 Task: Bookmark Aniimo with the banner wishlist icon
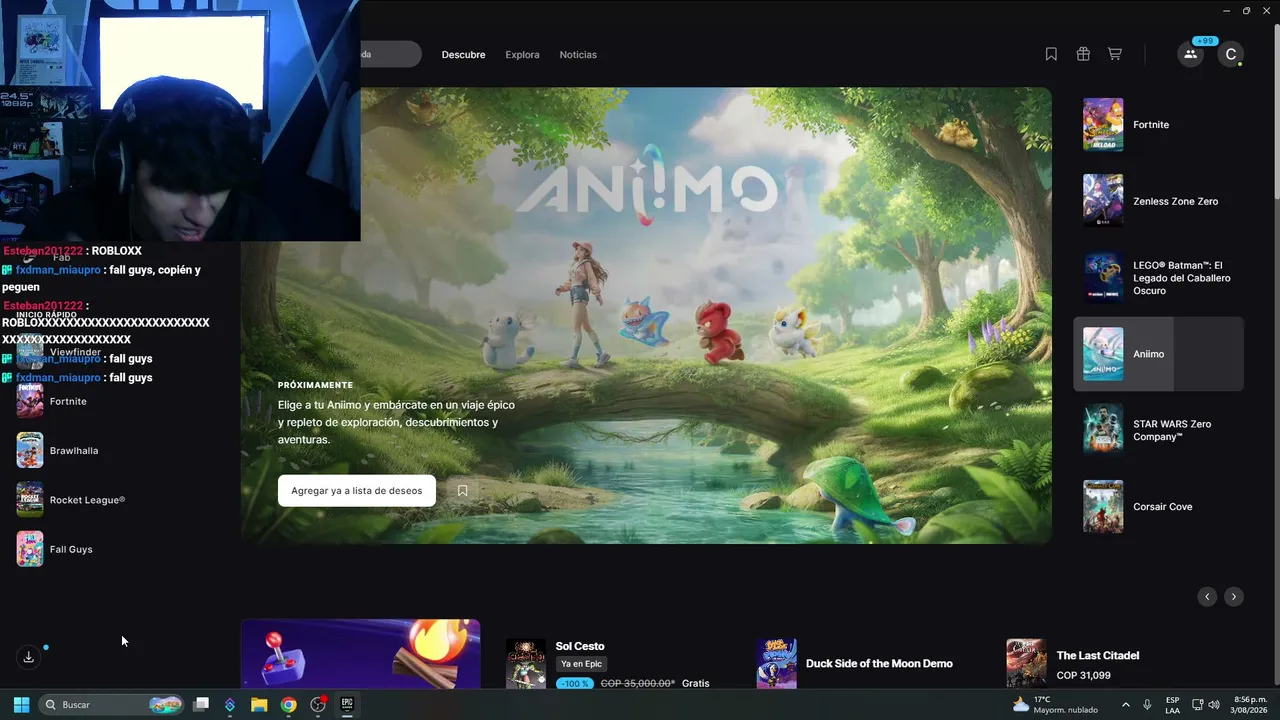(462, 491)
